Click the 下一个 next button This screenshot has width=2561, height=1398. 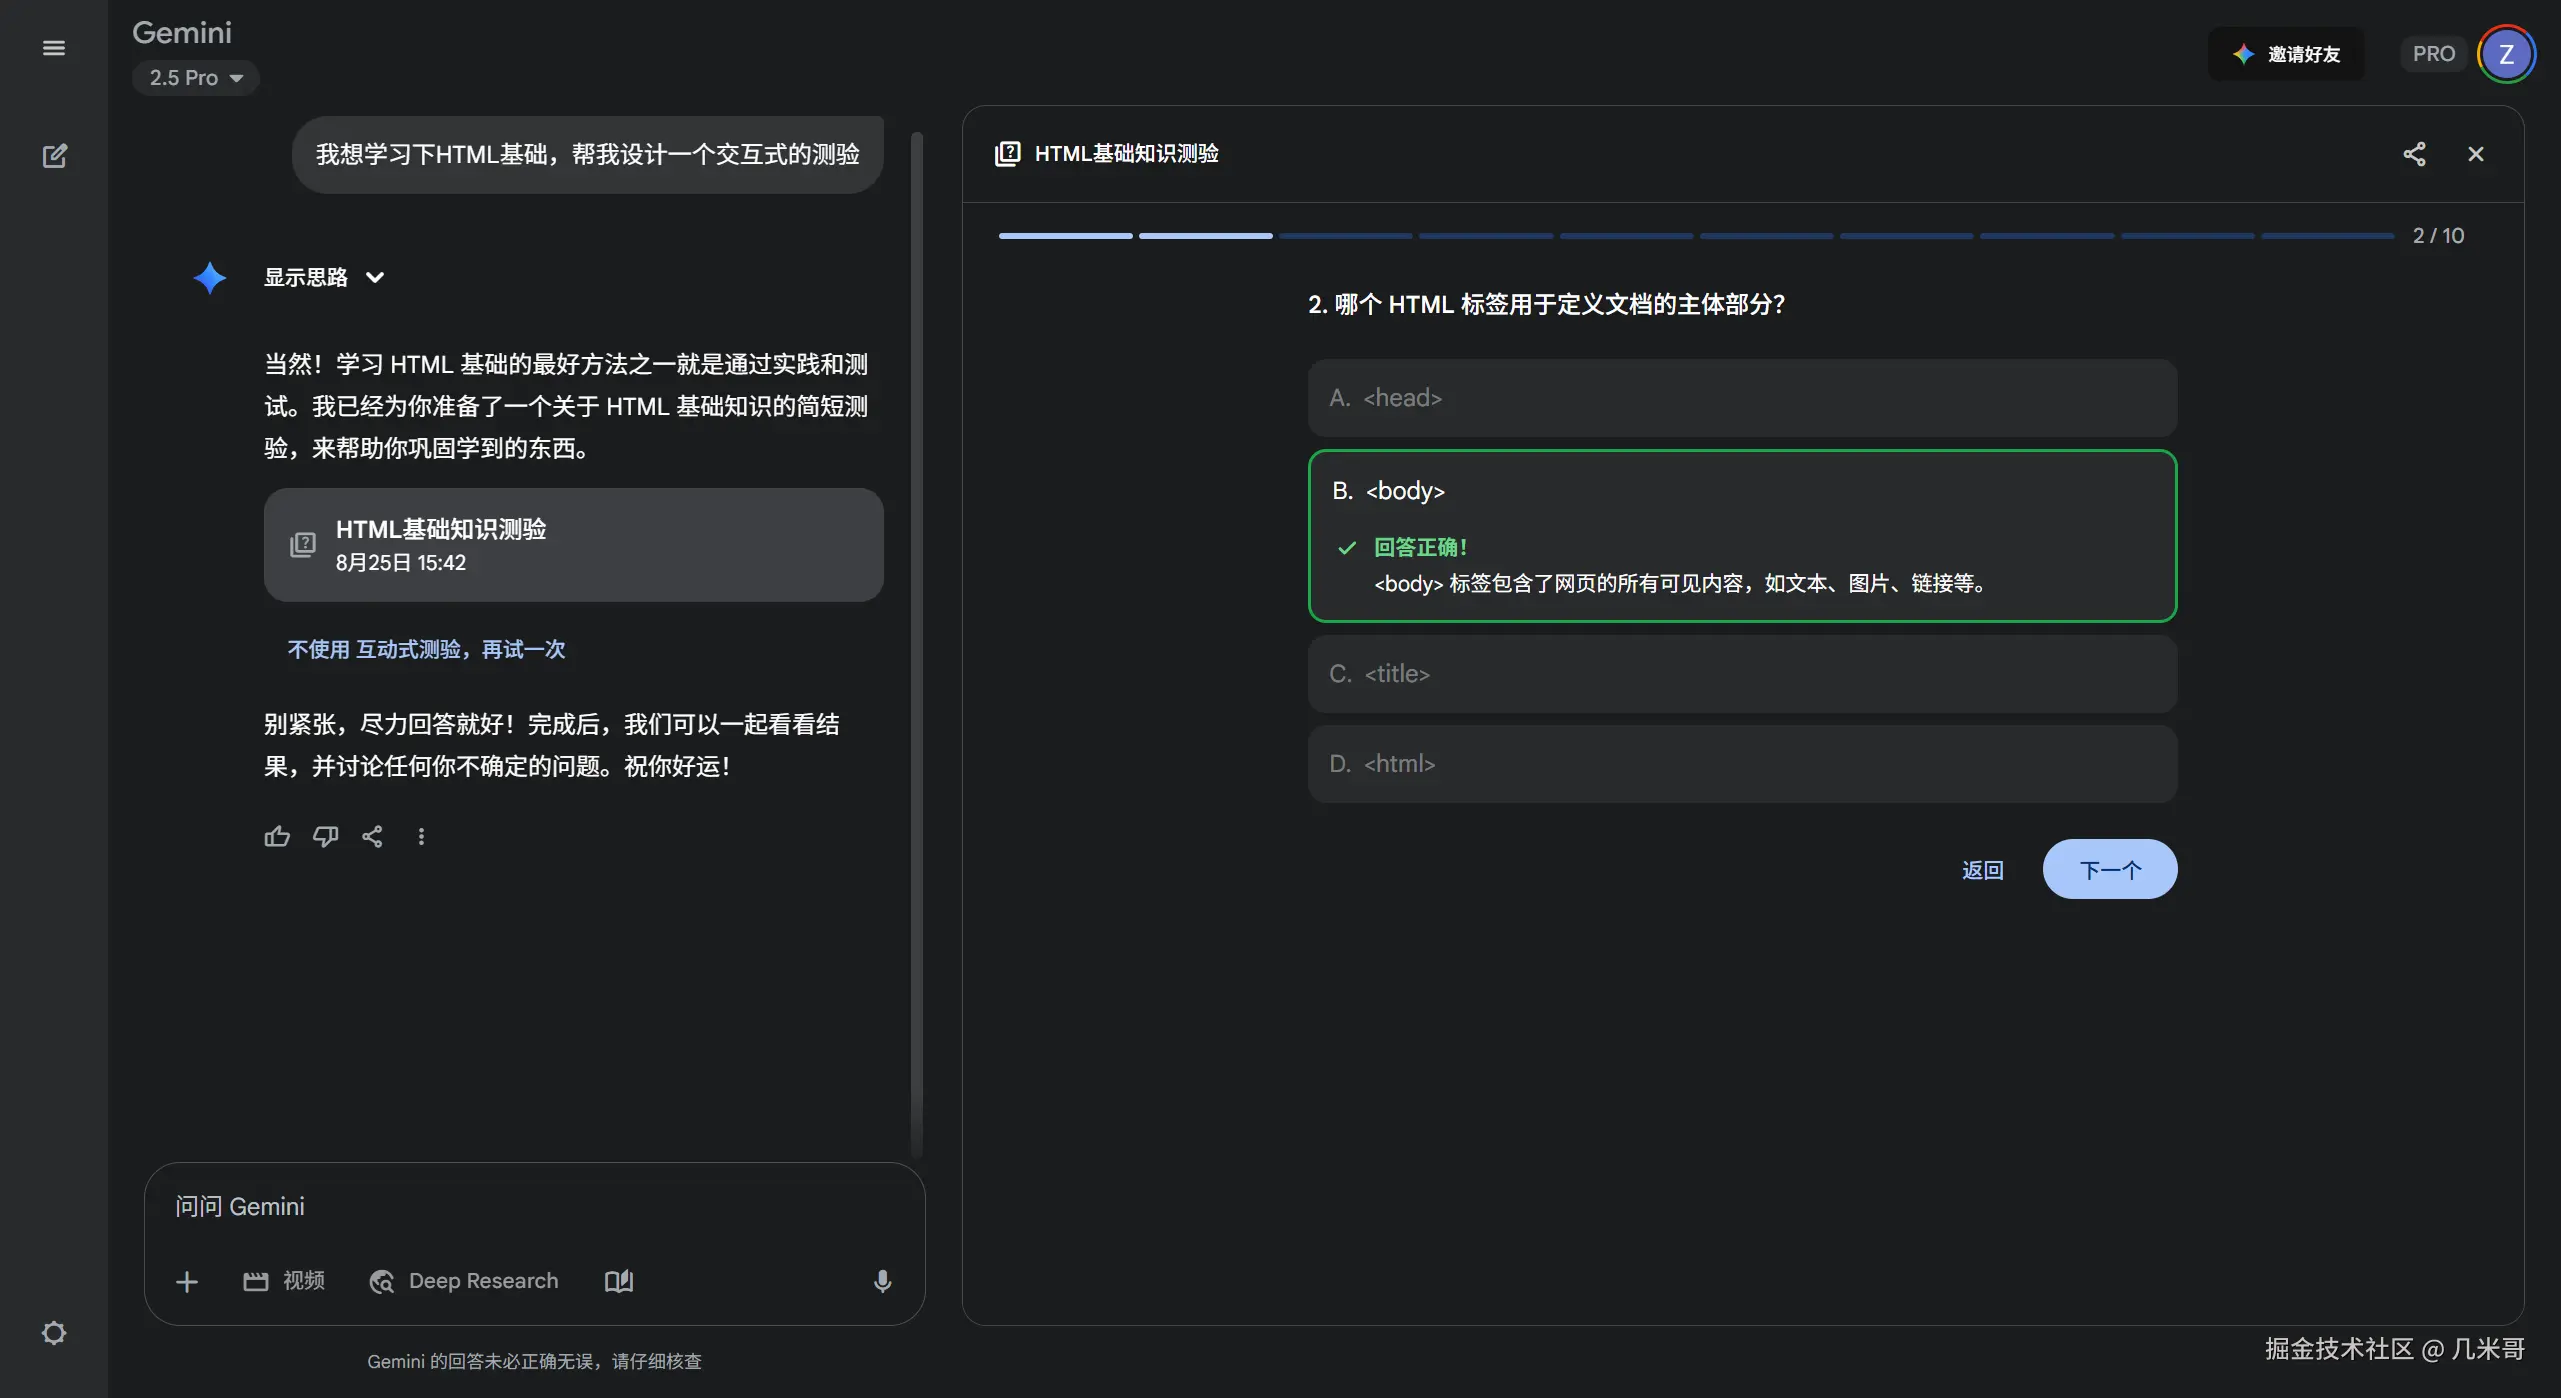tap(2109, 869)
